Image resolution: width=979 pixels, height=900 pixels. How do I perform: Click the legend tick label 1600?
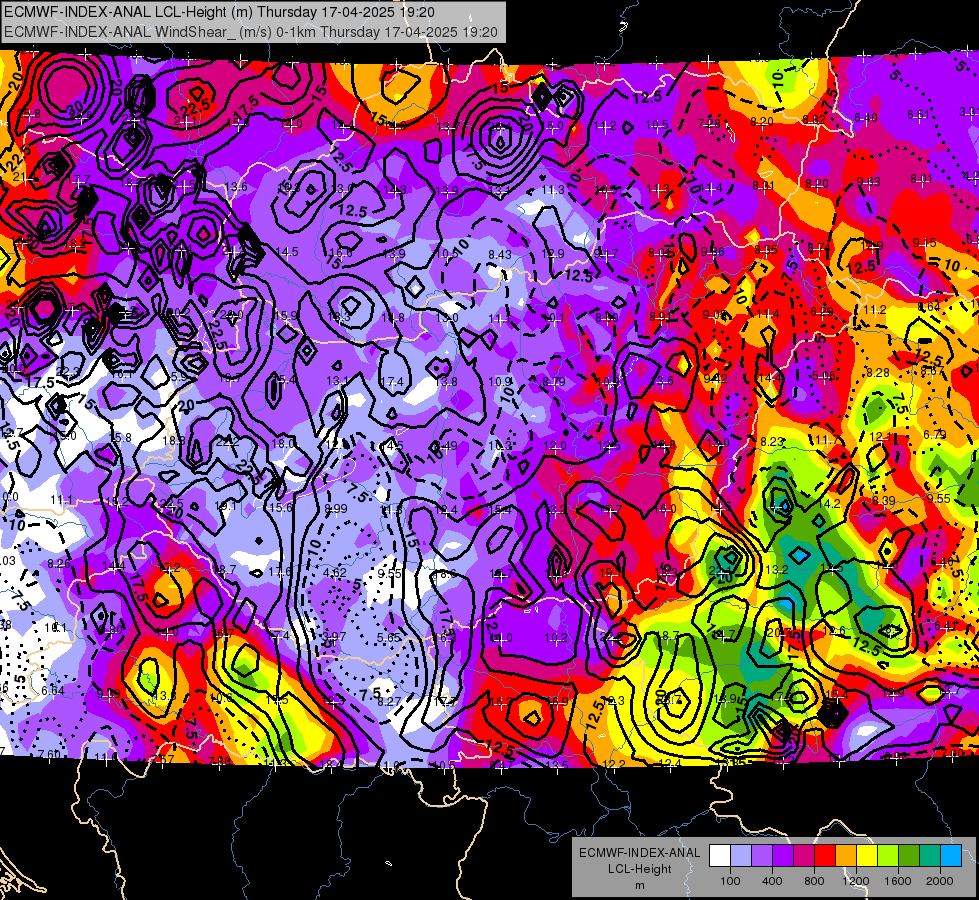pos(898,881)
